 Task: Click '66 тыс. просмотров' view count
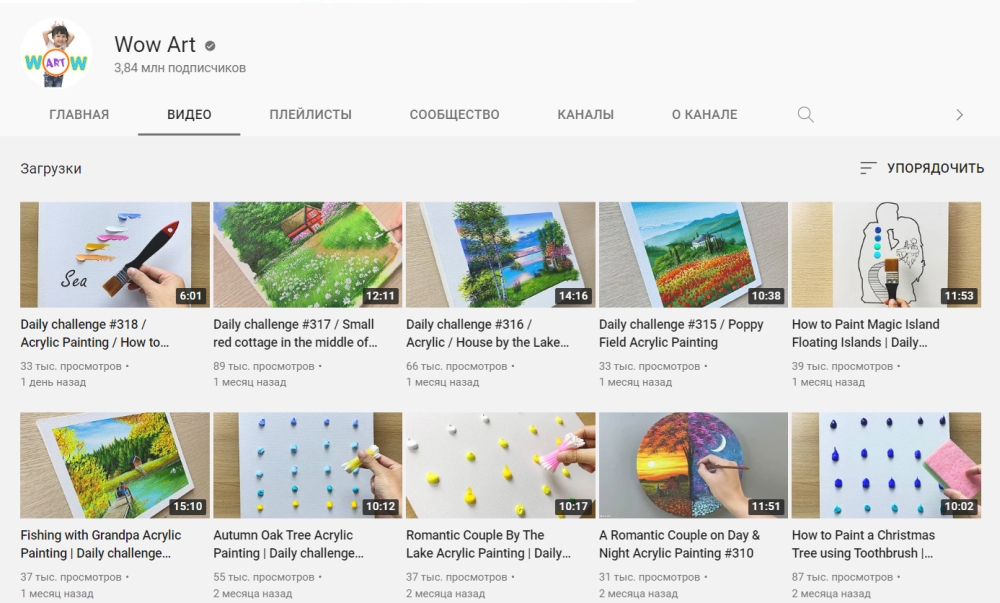(457, 367)
